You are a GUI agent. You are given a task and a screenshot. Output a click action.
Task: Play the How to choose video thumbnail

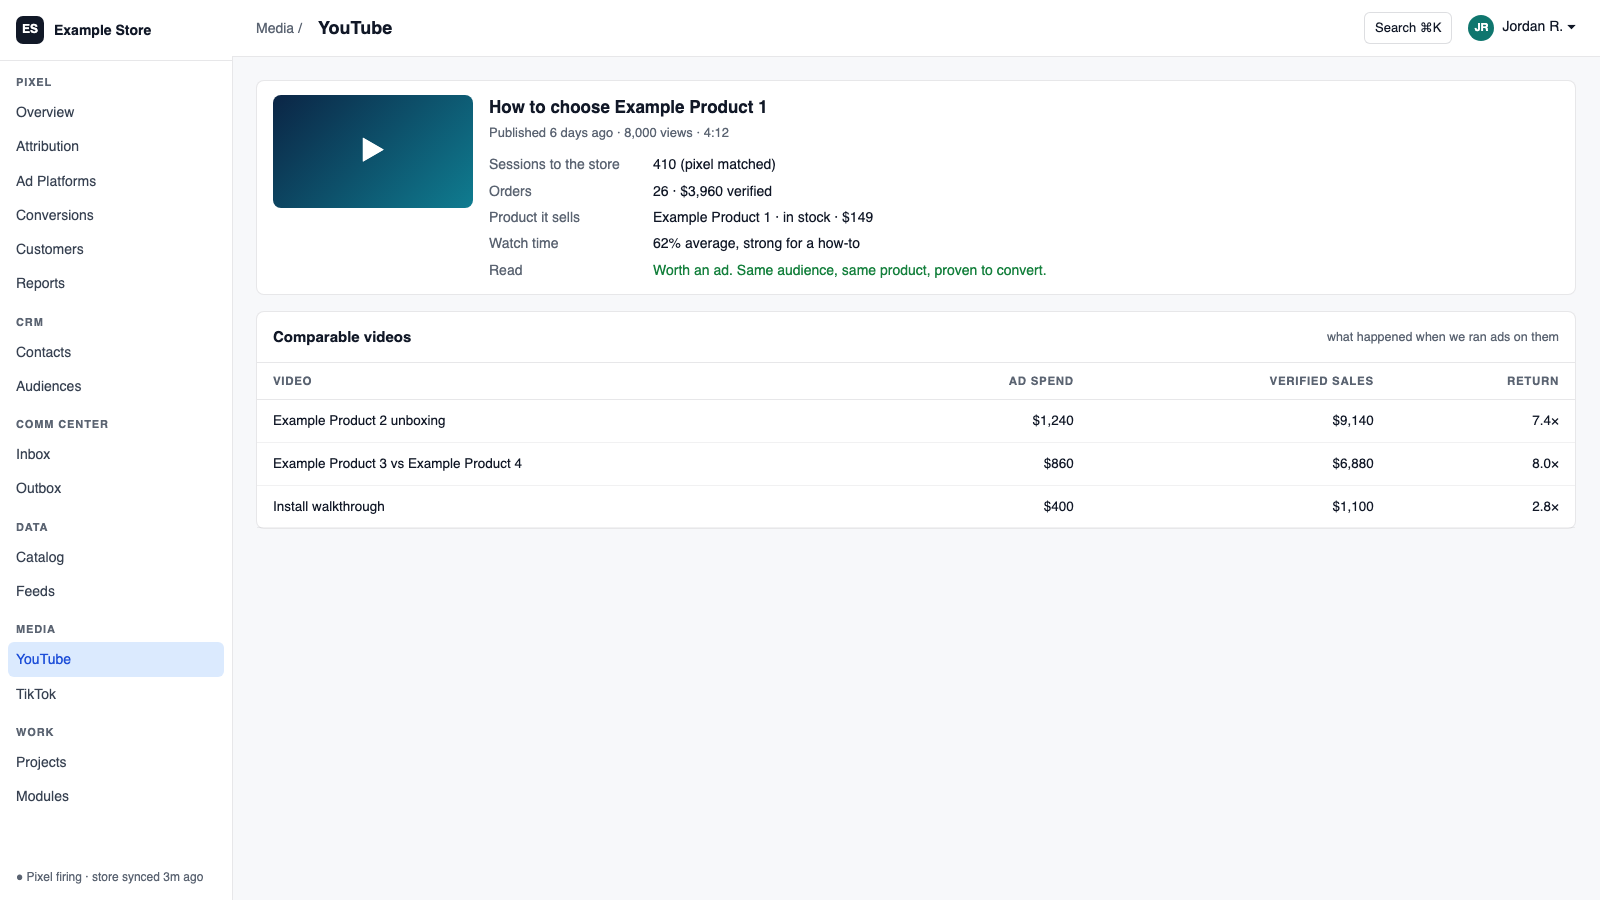click(x=373, y=151)
